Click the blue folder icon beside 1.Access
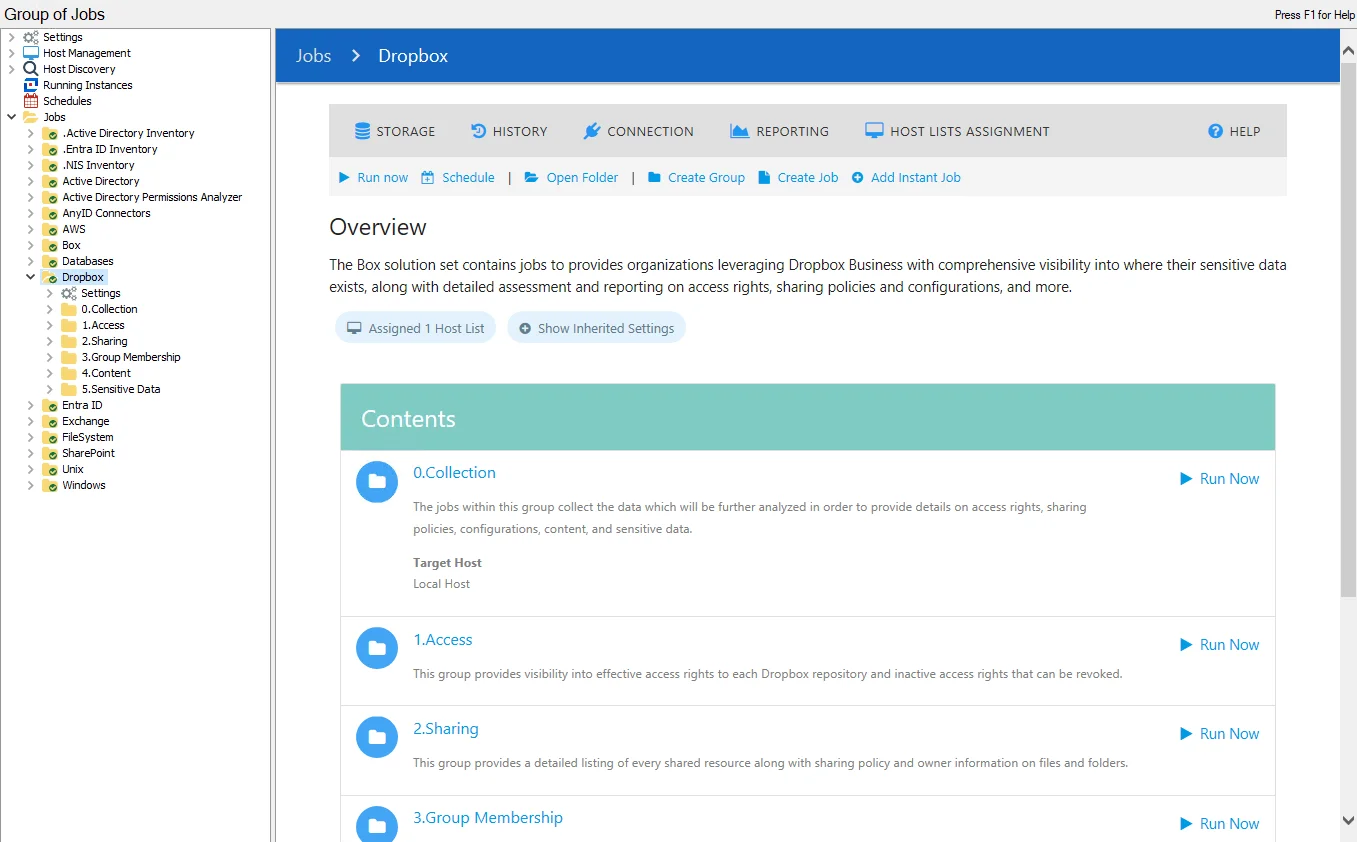 point(377,649)
